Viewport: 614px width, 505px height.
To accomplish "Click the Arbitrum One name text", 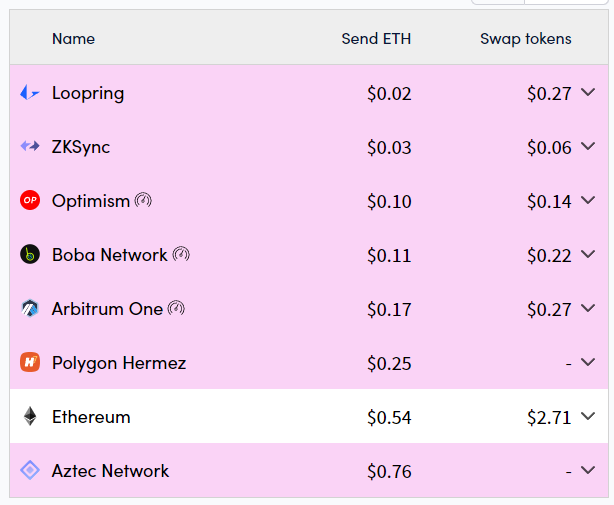I will pyautogui.click(x=107, y=309).
